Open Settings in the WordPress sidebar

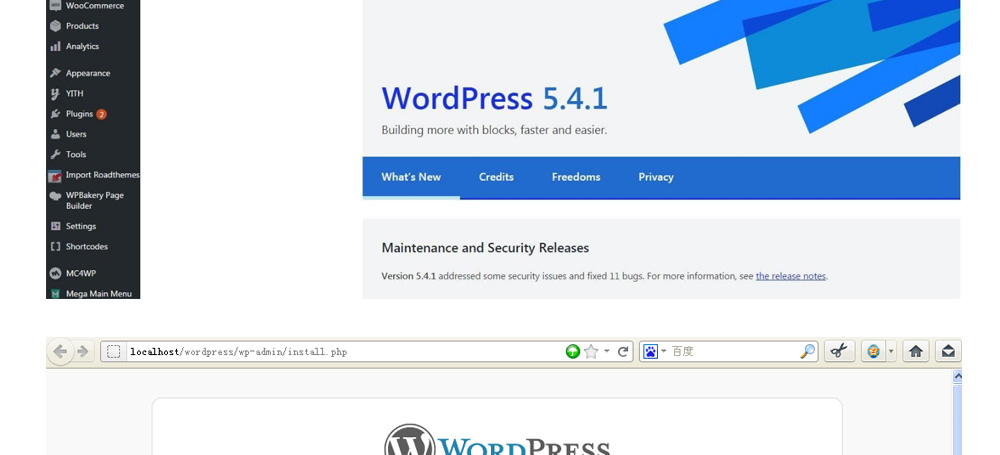(80, 226)
